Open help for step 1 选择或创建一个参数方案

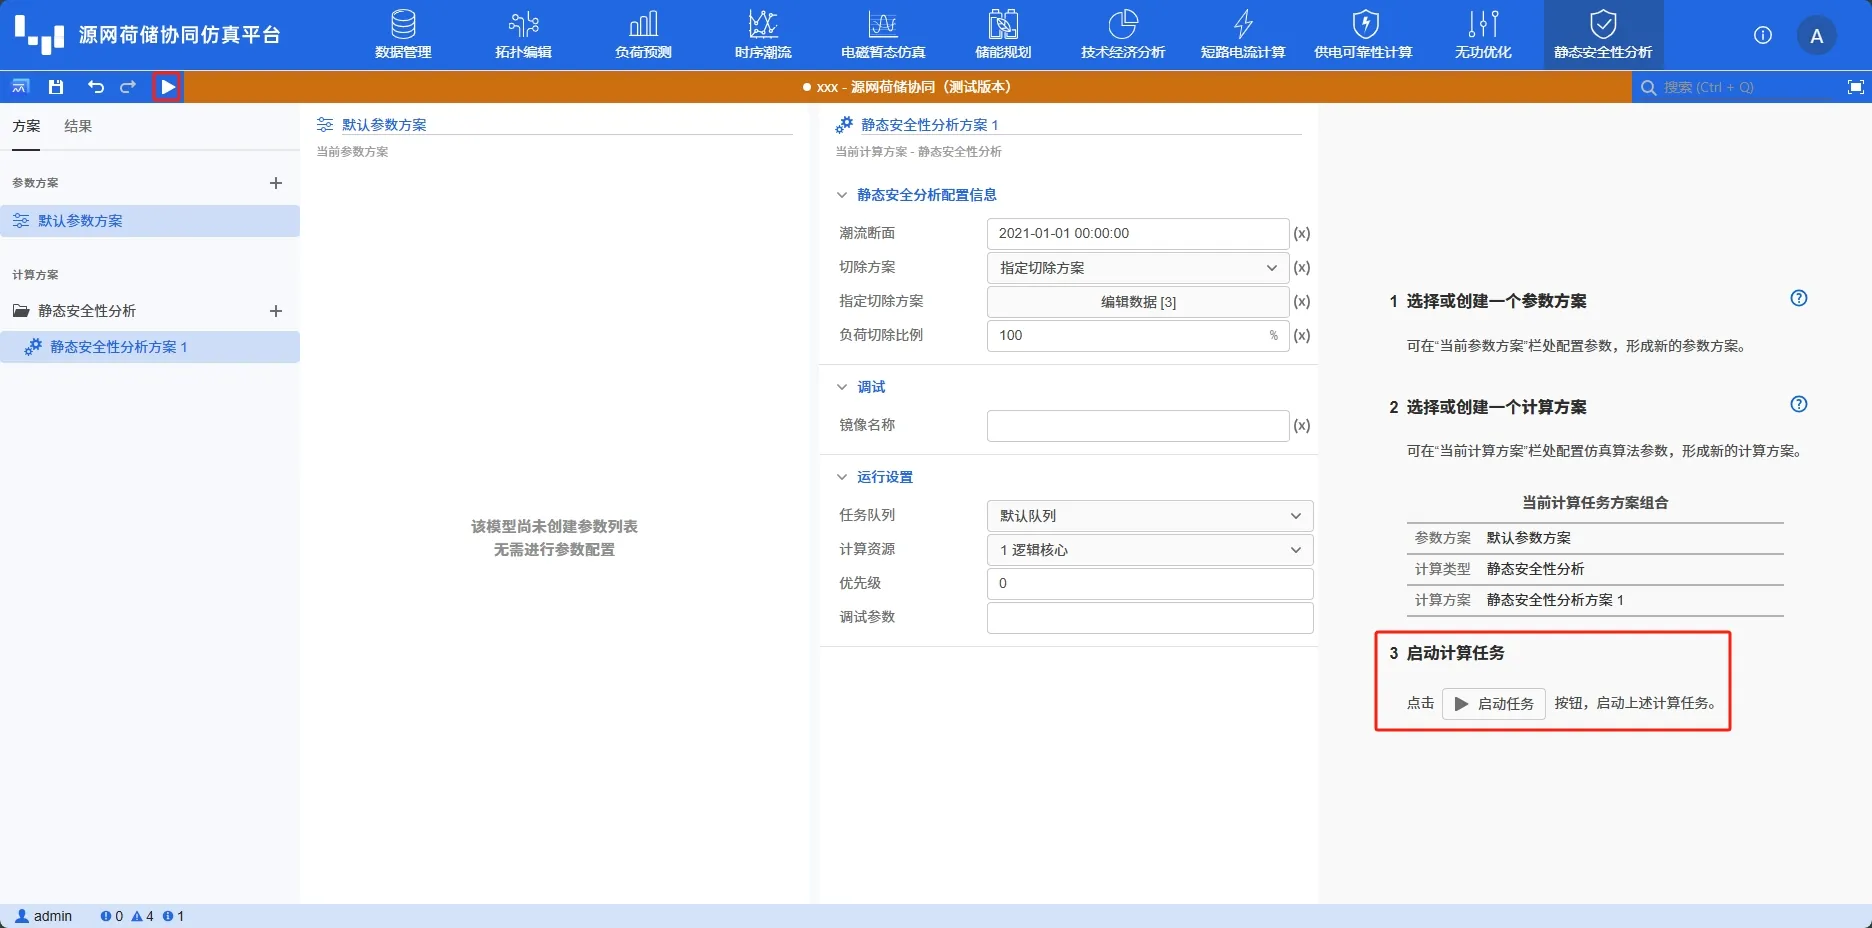(x=1799, y=298)
